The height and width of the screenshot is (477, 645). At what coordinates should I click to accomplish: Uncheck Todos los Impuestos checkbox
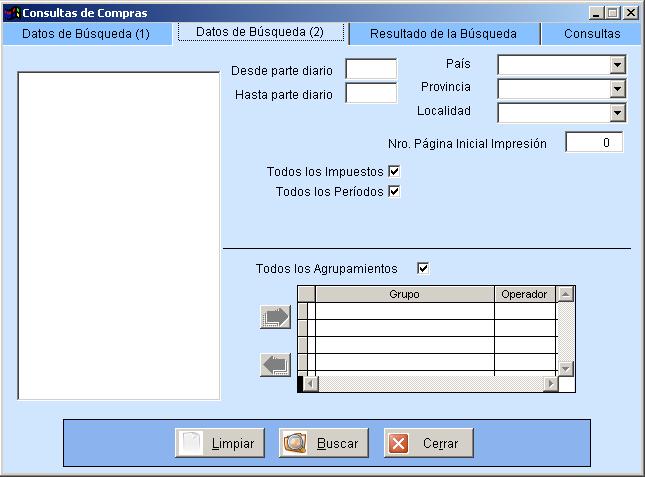(x=394, y=172)
